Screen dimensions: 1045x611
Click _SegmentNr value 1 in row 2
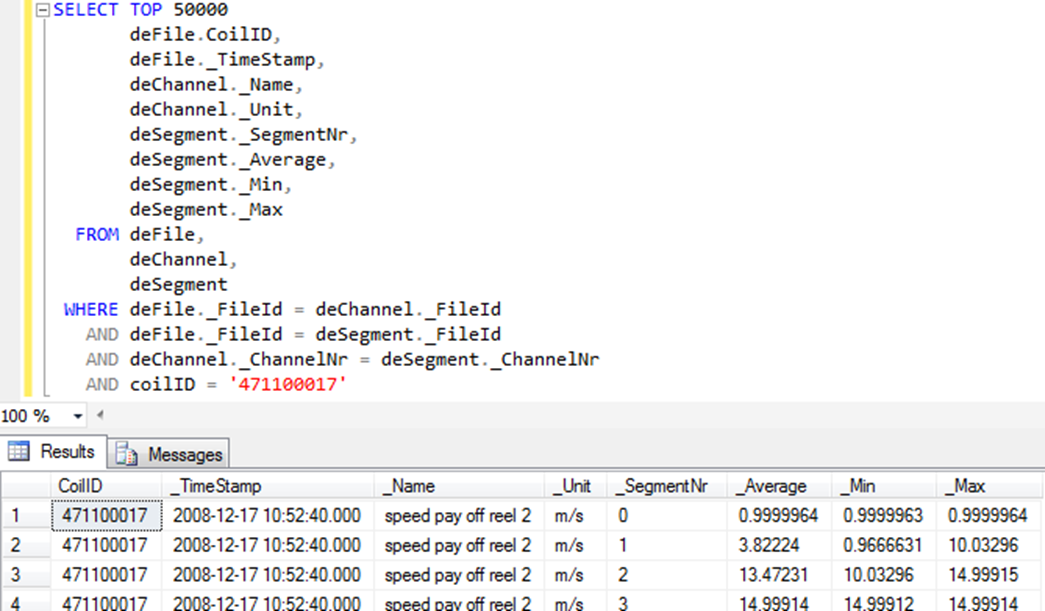[667, 545]
